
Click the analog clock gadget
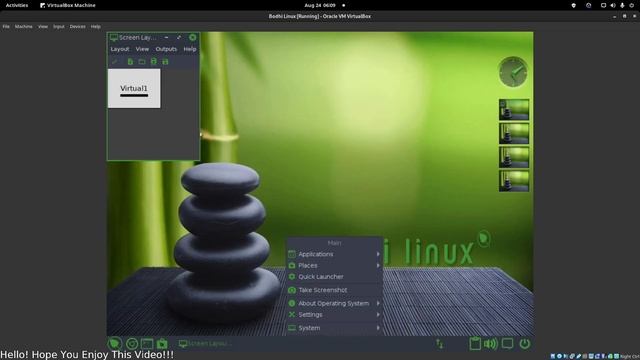[513, 72]
